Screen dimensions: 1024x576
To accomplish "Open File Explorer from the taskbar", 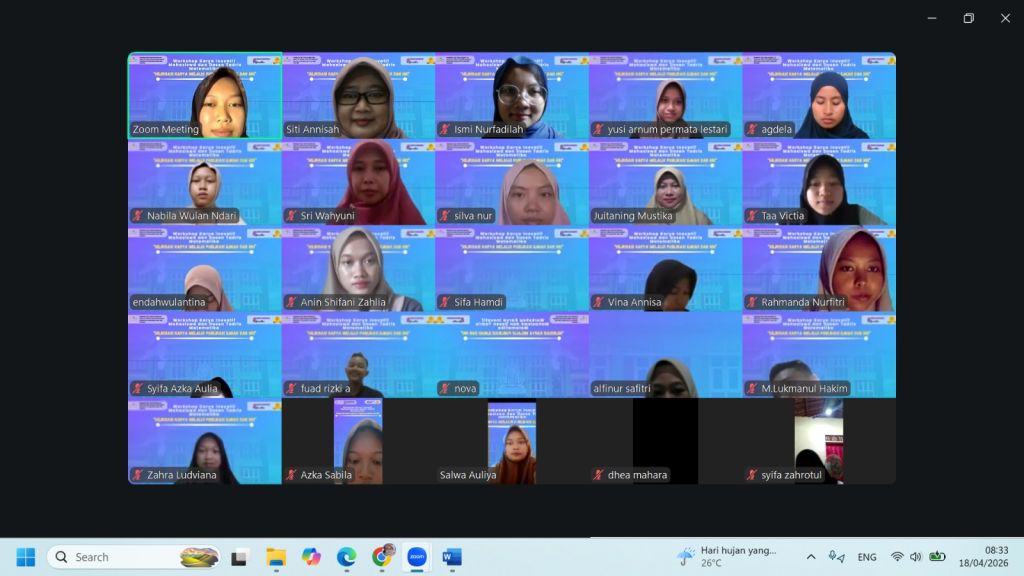I will 276,557.
